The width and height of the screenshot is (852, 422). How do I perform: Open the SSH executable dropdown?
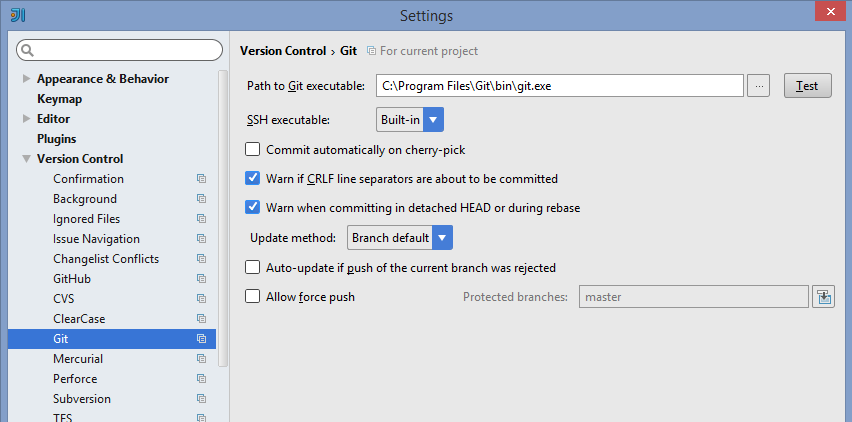tap(410, 119)
